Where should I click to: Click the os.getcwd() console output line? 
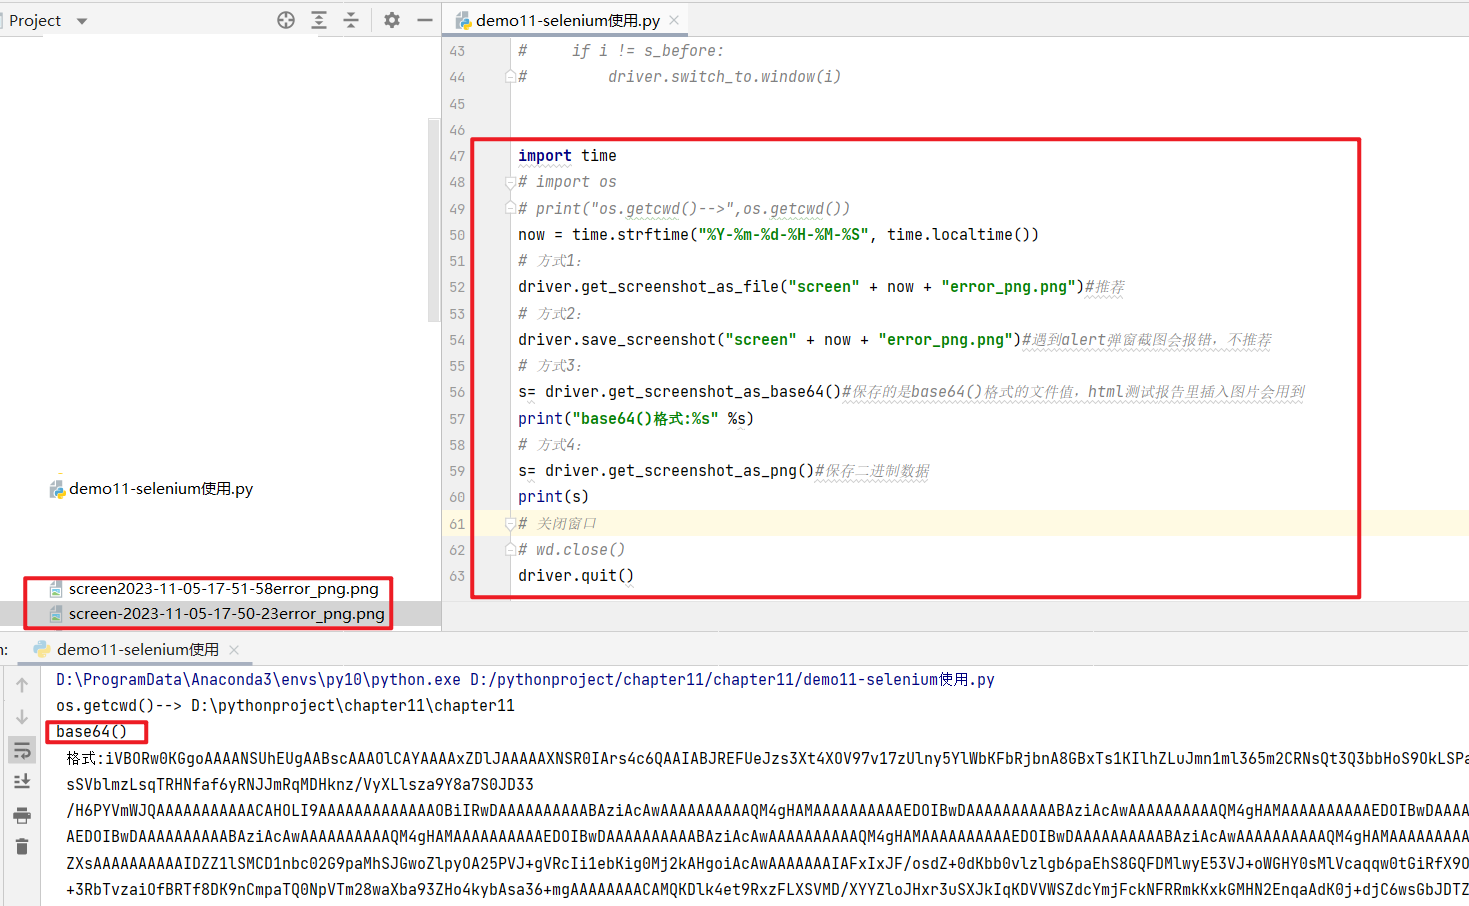[x=285, y=706]
